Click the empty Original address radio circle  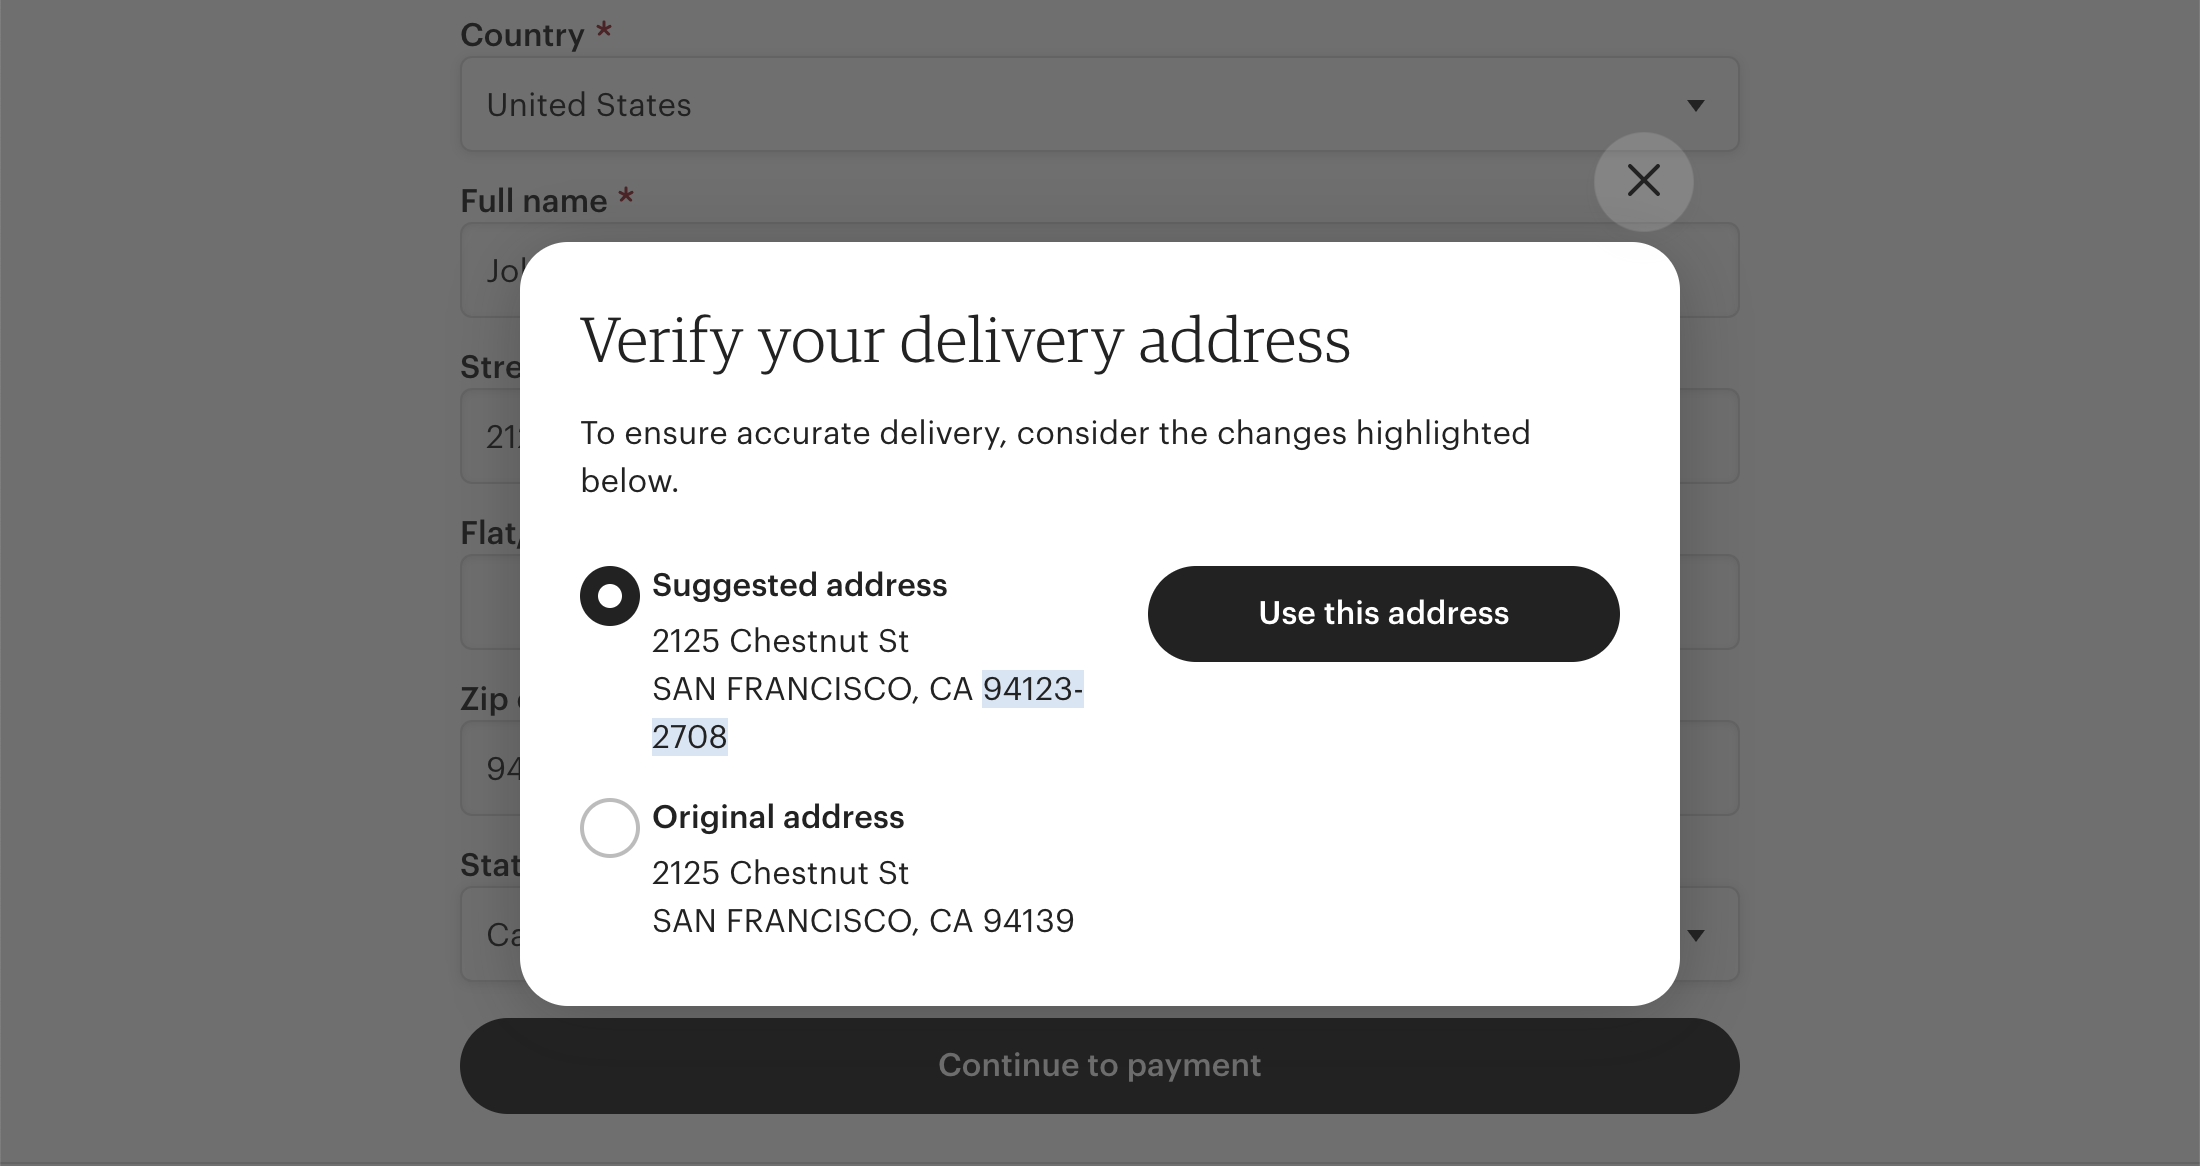(608, 827)
